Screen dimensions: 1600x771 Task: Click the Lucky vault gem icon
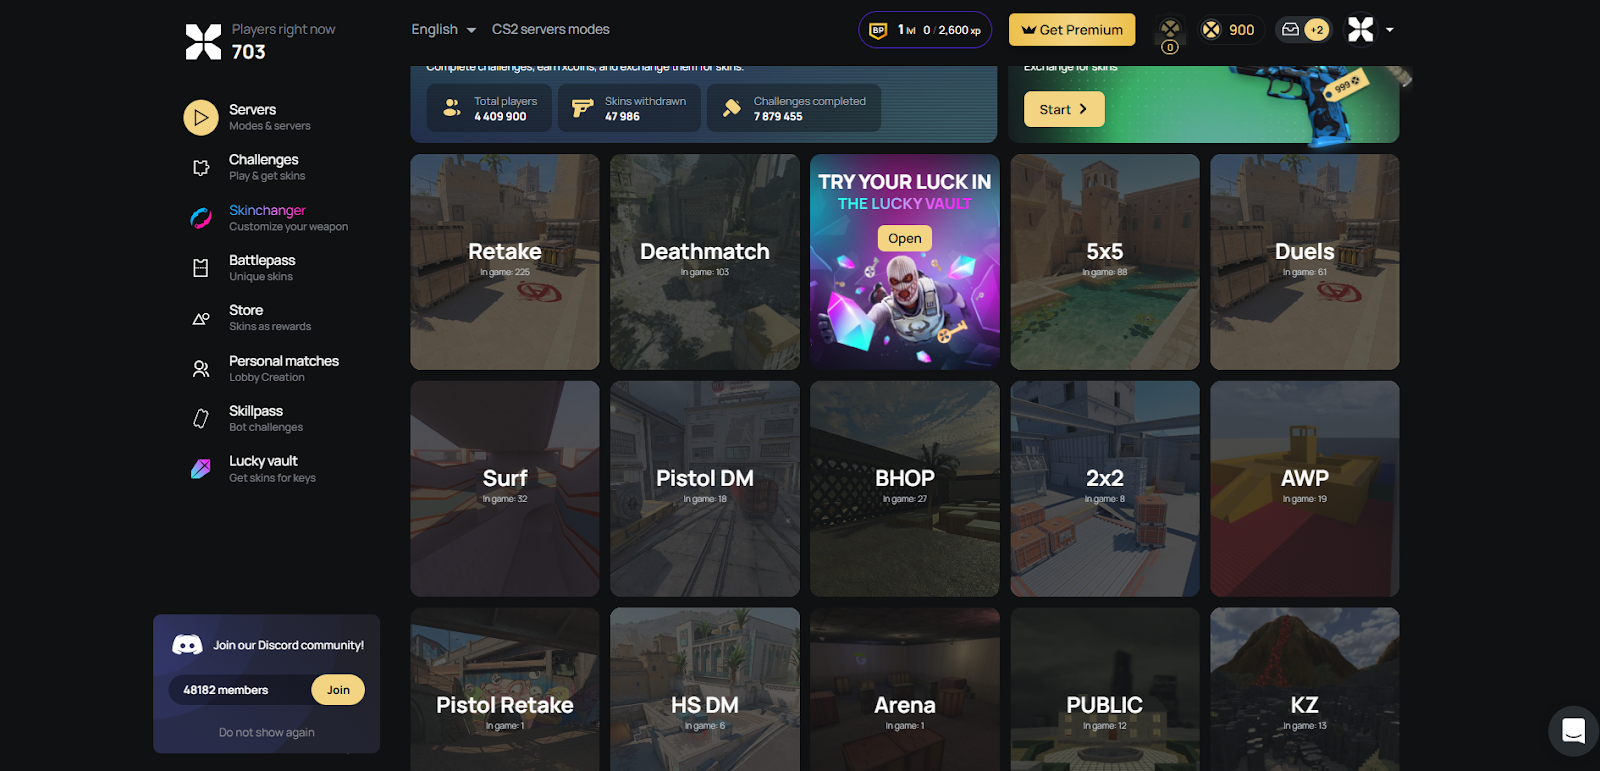click(201, 469)
